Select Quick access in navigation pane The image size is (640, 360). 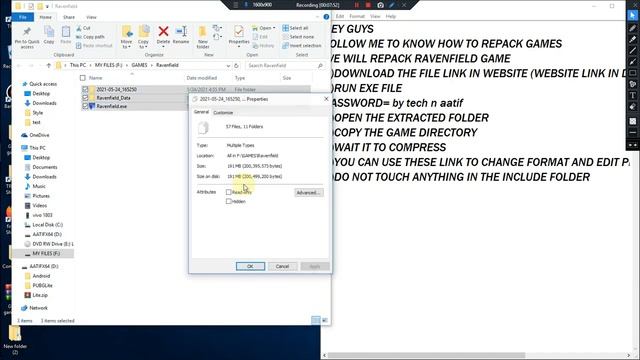click(42, 84)
